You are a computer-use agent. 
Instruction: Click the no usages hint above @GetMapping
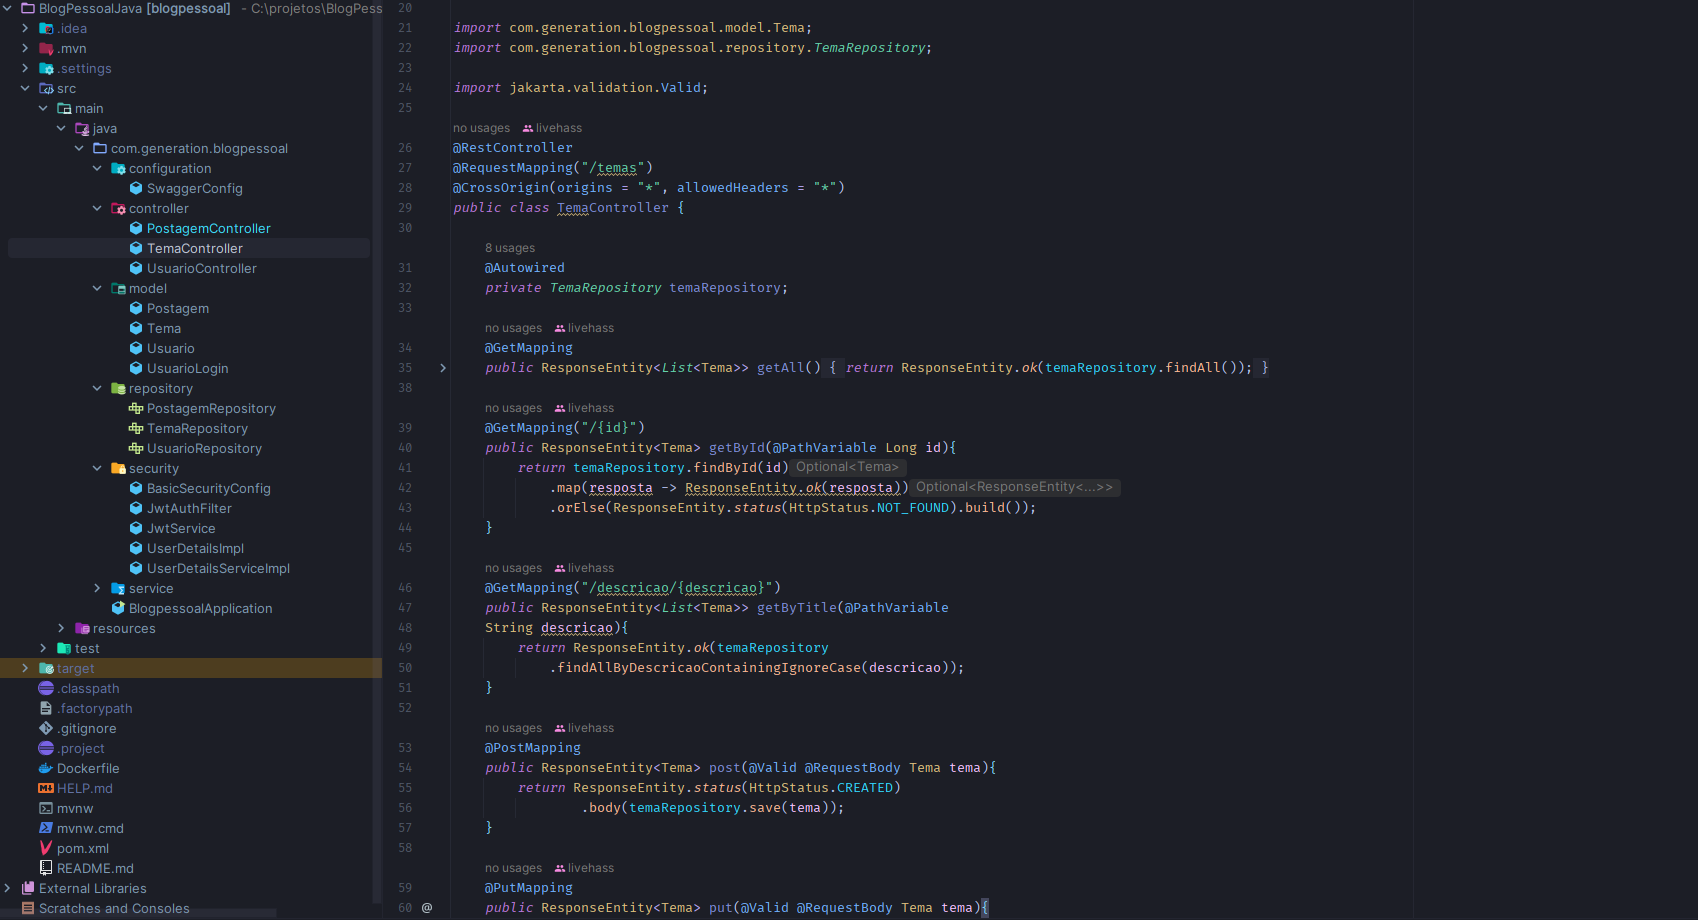click(513, 327)
